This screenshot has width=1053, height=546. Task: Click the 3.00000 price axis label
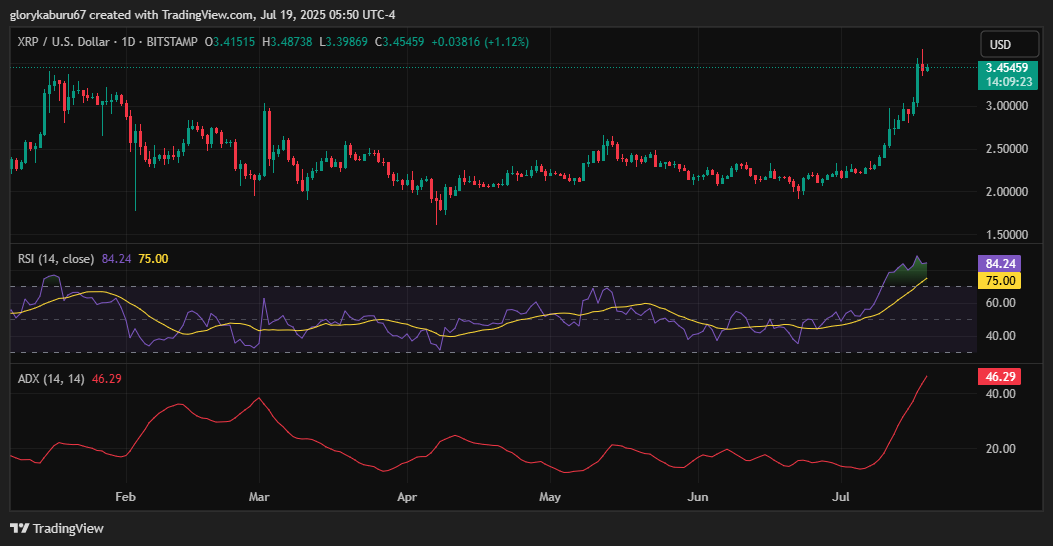pyautogui.click(x=1006, y=106)
